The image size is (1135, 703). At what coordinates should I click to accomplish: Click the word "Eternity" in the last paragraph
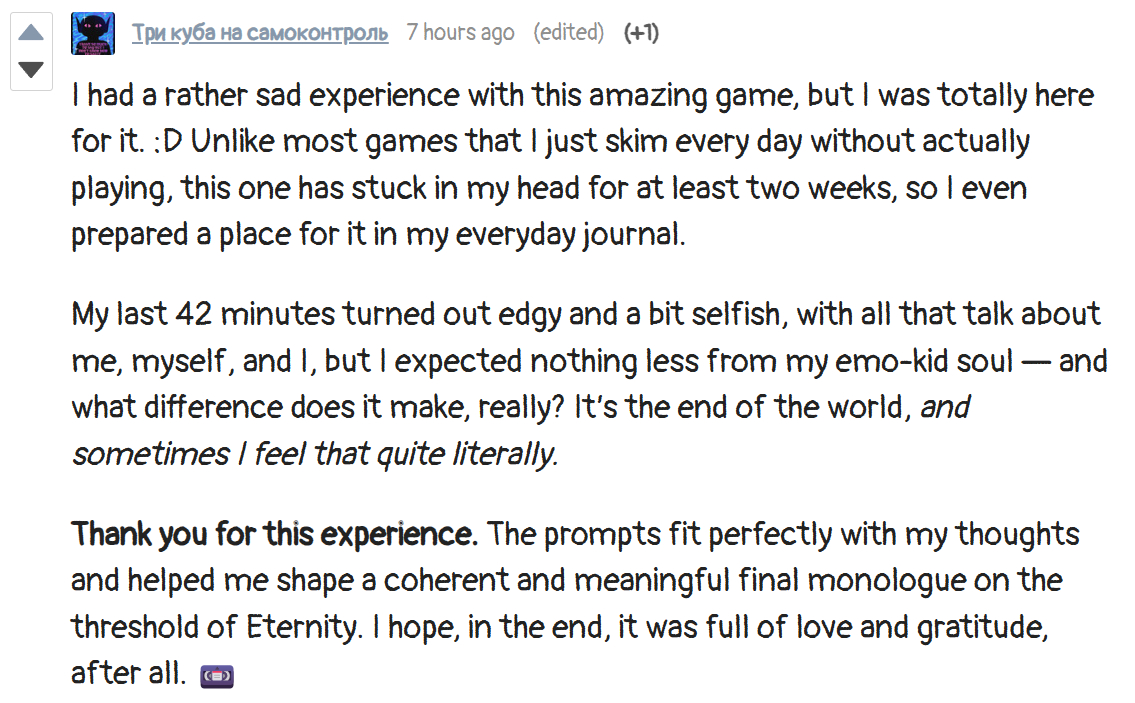click(300, 627)
